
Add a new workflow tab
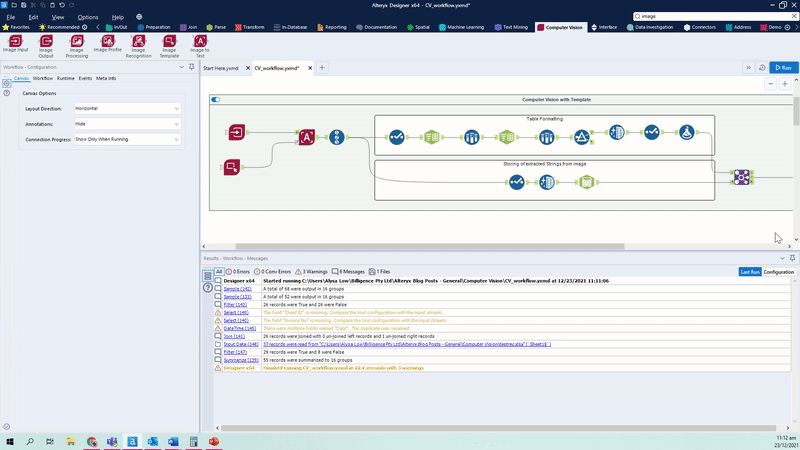(x=322, y=67)
